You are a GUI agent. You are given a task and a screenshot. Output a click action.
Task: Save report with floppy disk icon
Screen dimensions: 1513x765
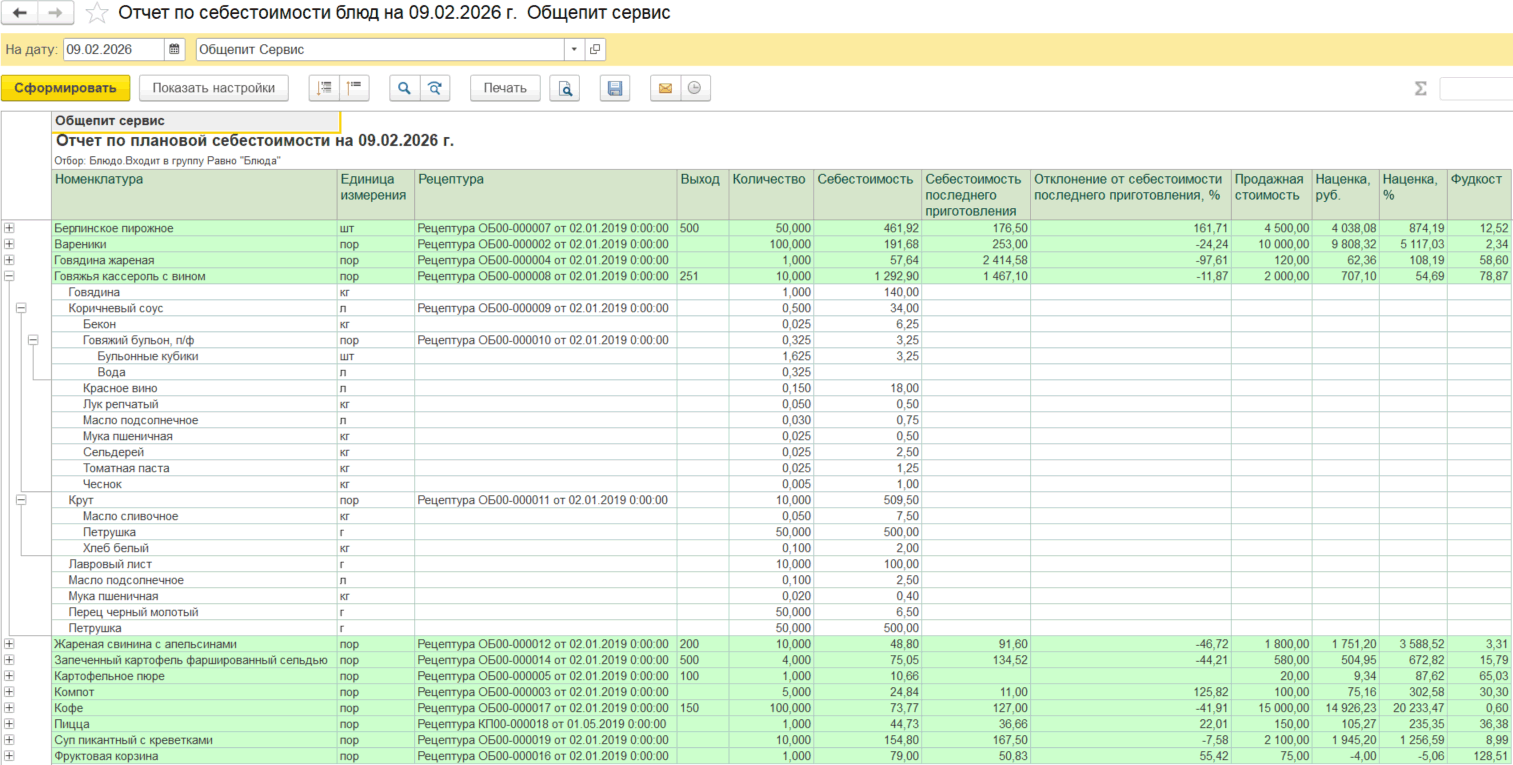coord(615,88)
